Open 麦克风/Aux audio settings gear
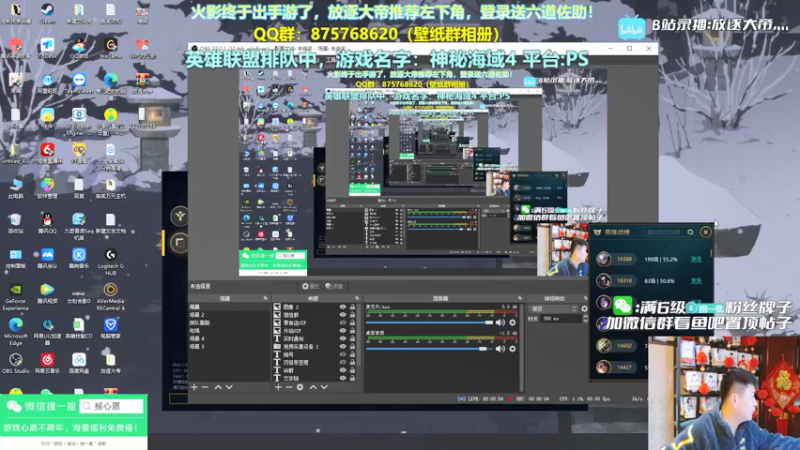The image size is (800, 450). point(512,322)
